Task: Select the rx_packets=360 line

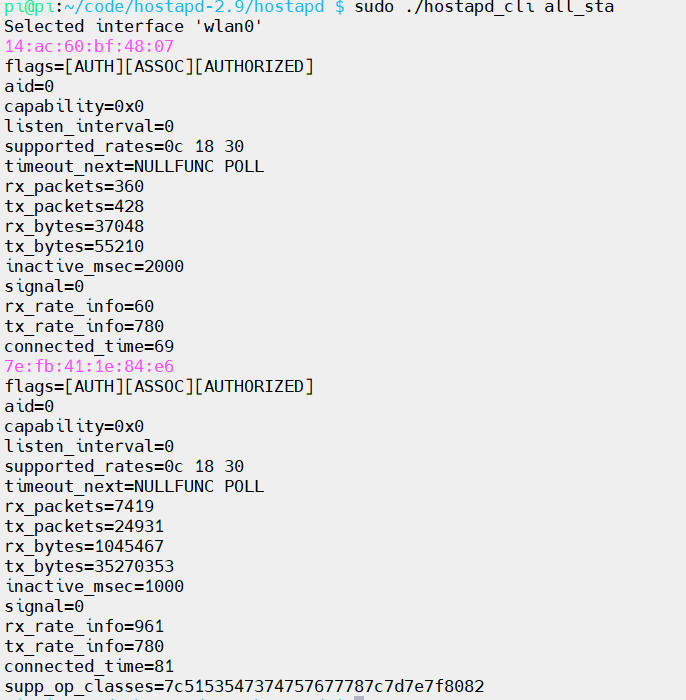Action: 74,186
